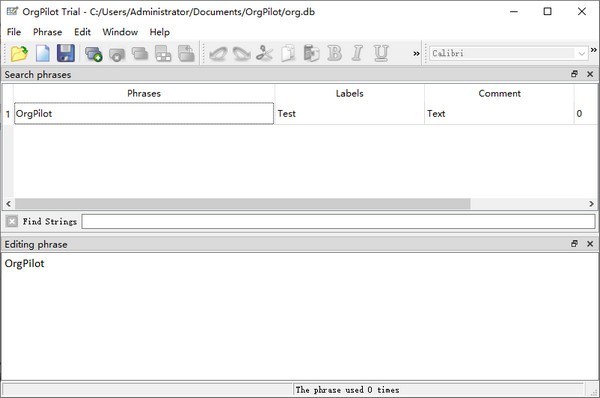Float the Search phrases panel
This screenshot has width=600, height=398.
pyautogui.click(x=574, y=74)
